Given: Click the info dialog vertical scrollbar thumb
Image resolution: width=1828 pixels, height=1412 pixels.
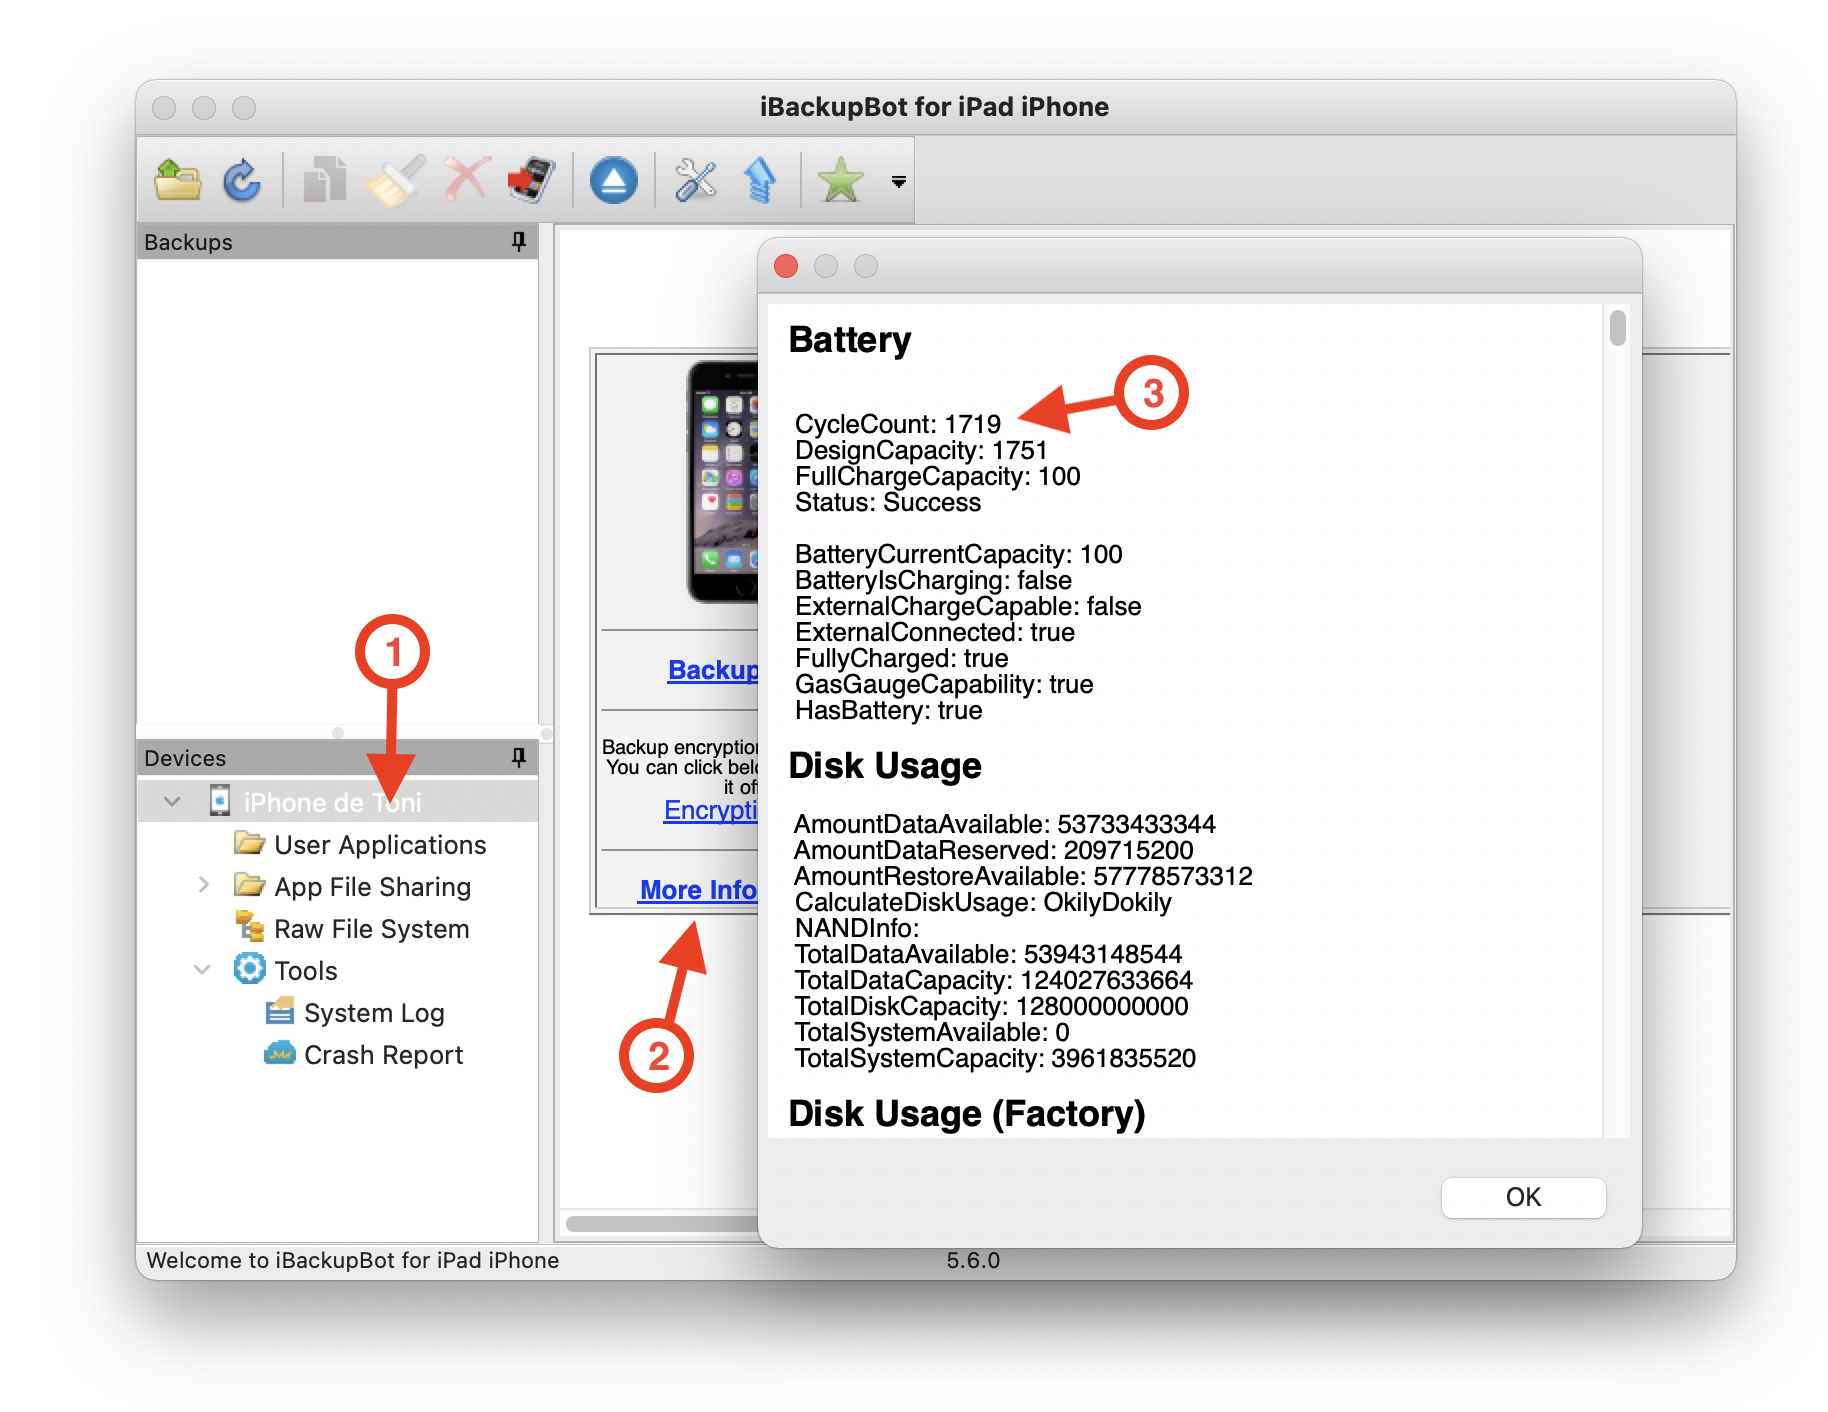Looking at the screenshot, I should coord(1618,328).
